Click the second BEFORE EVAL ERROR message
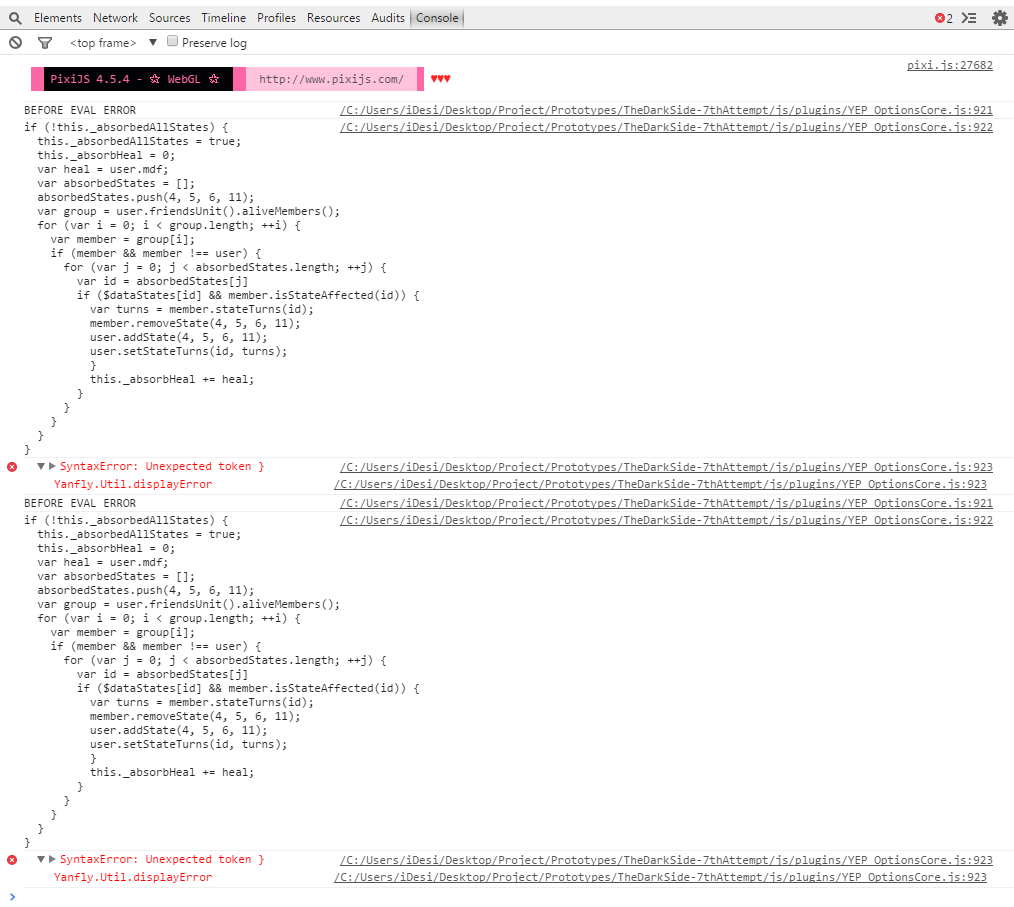 click(80, 504)
